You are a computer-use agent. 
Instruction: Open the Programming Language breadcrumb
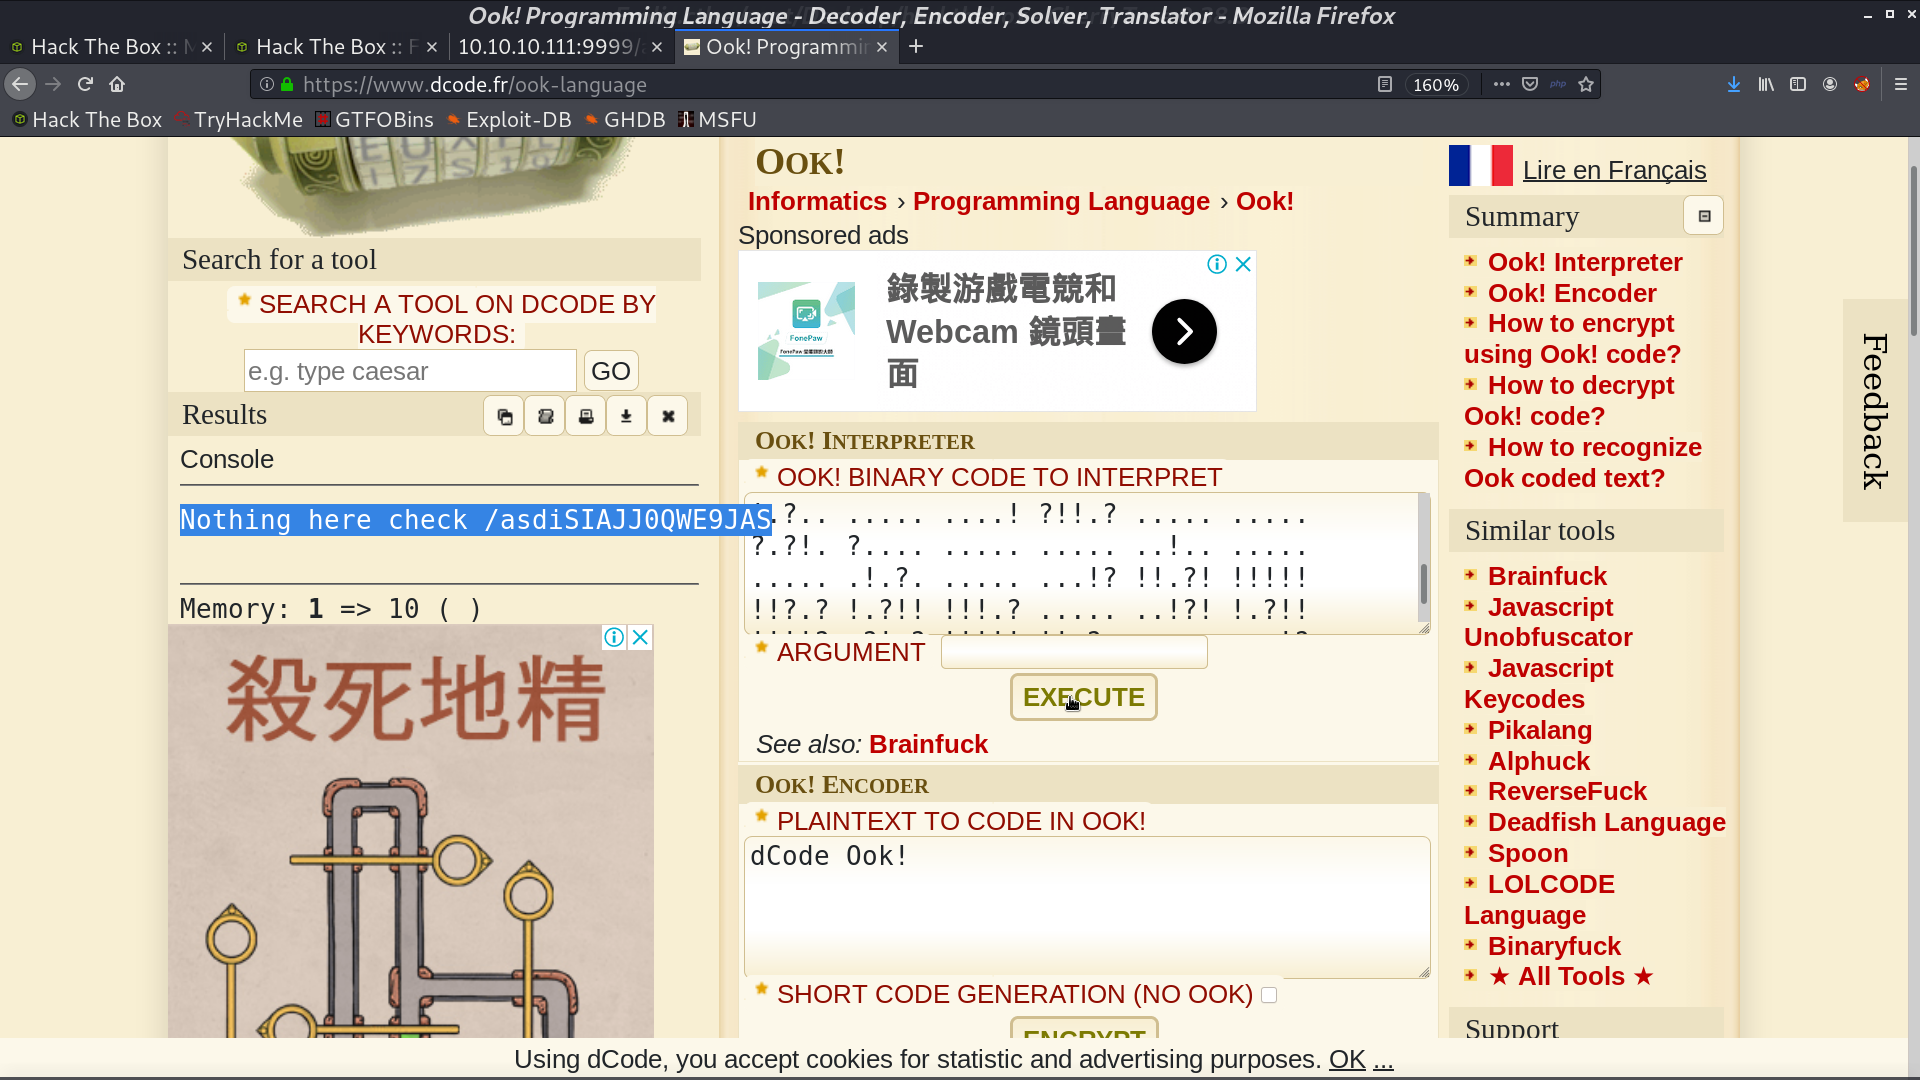(1061, 202)
